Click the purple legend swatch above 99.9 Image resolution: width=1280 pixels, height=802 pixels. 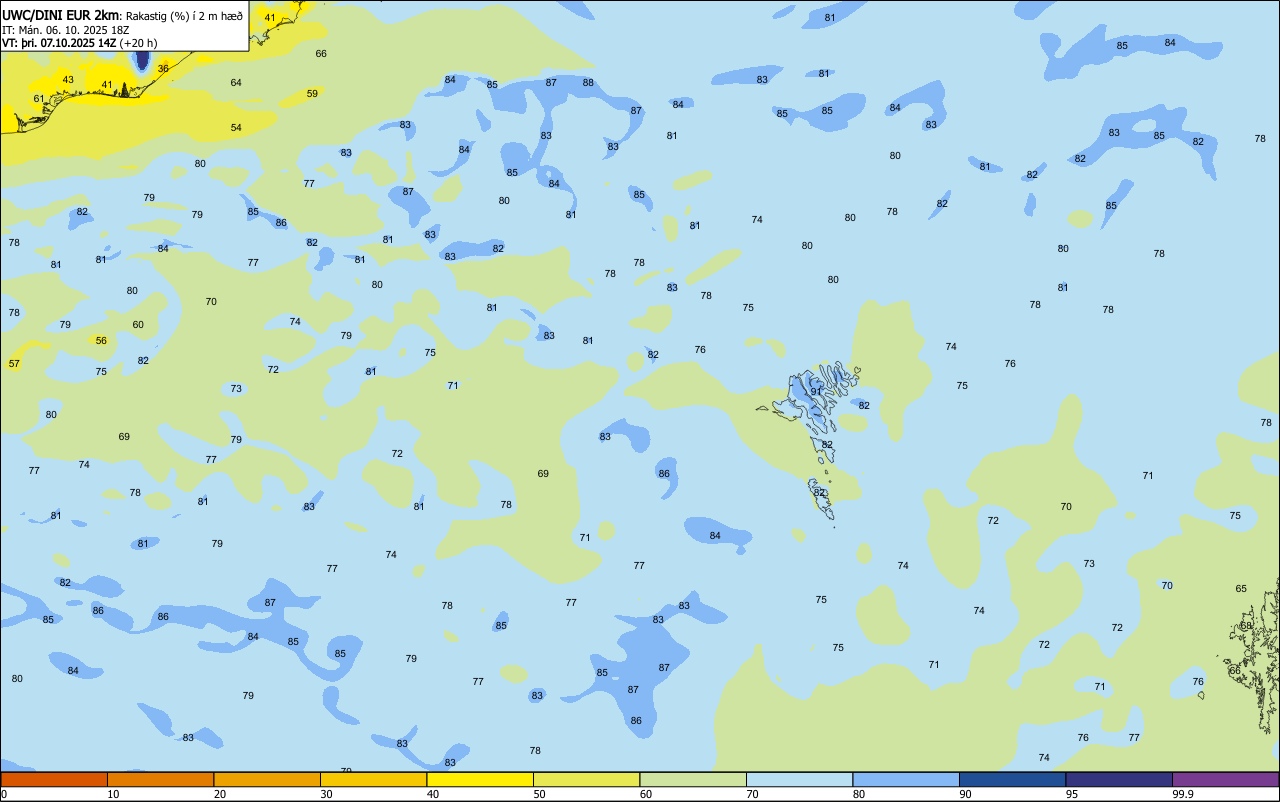click(1225, 779)
